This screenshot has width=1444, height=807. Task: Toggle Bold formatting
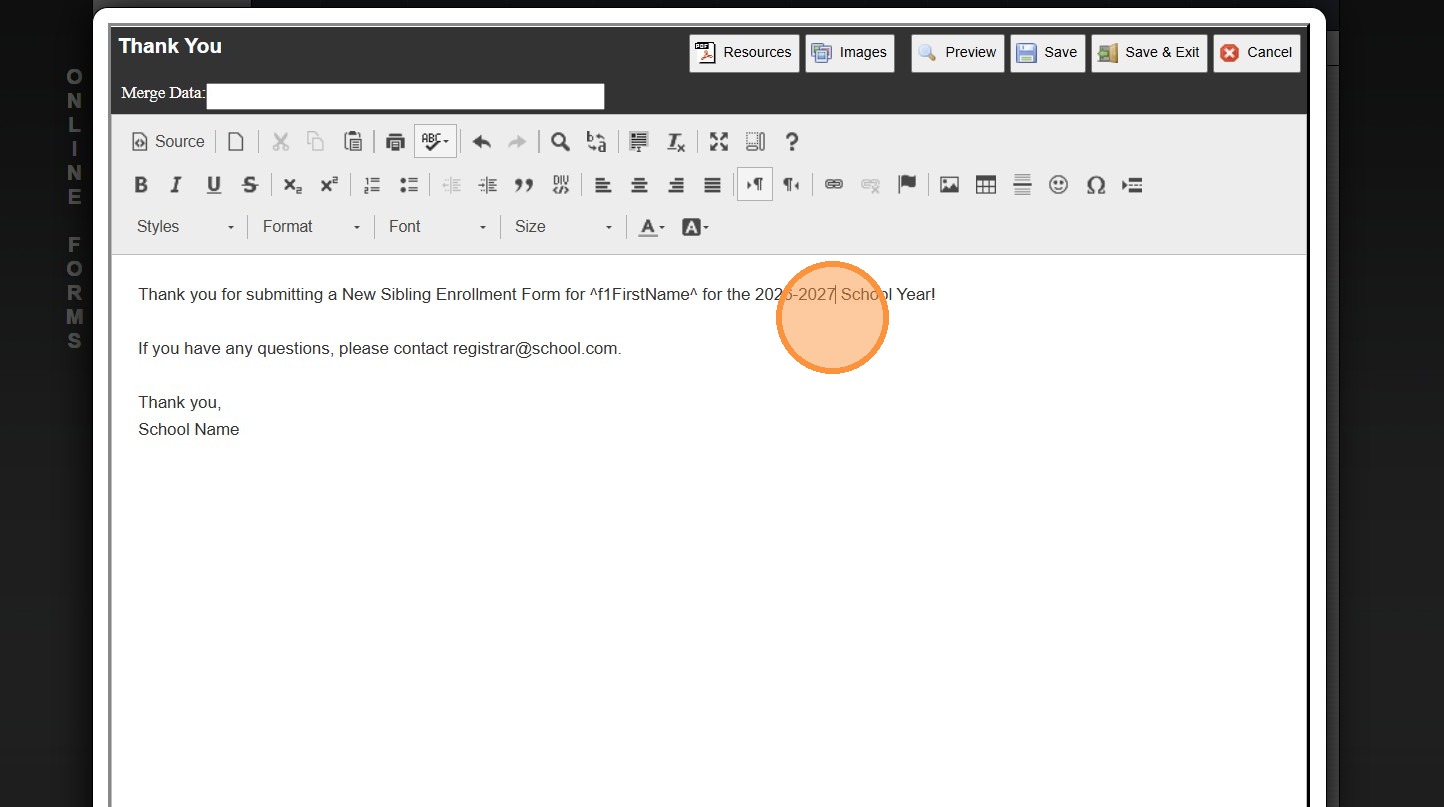click(141, 185)
